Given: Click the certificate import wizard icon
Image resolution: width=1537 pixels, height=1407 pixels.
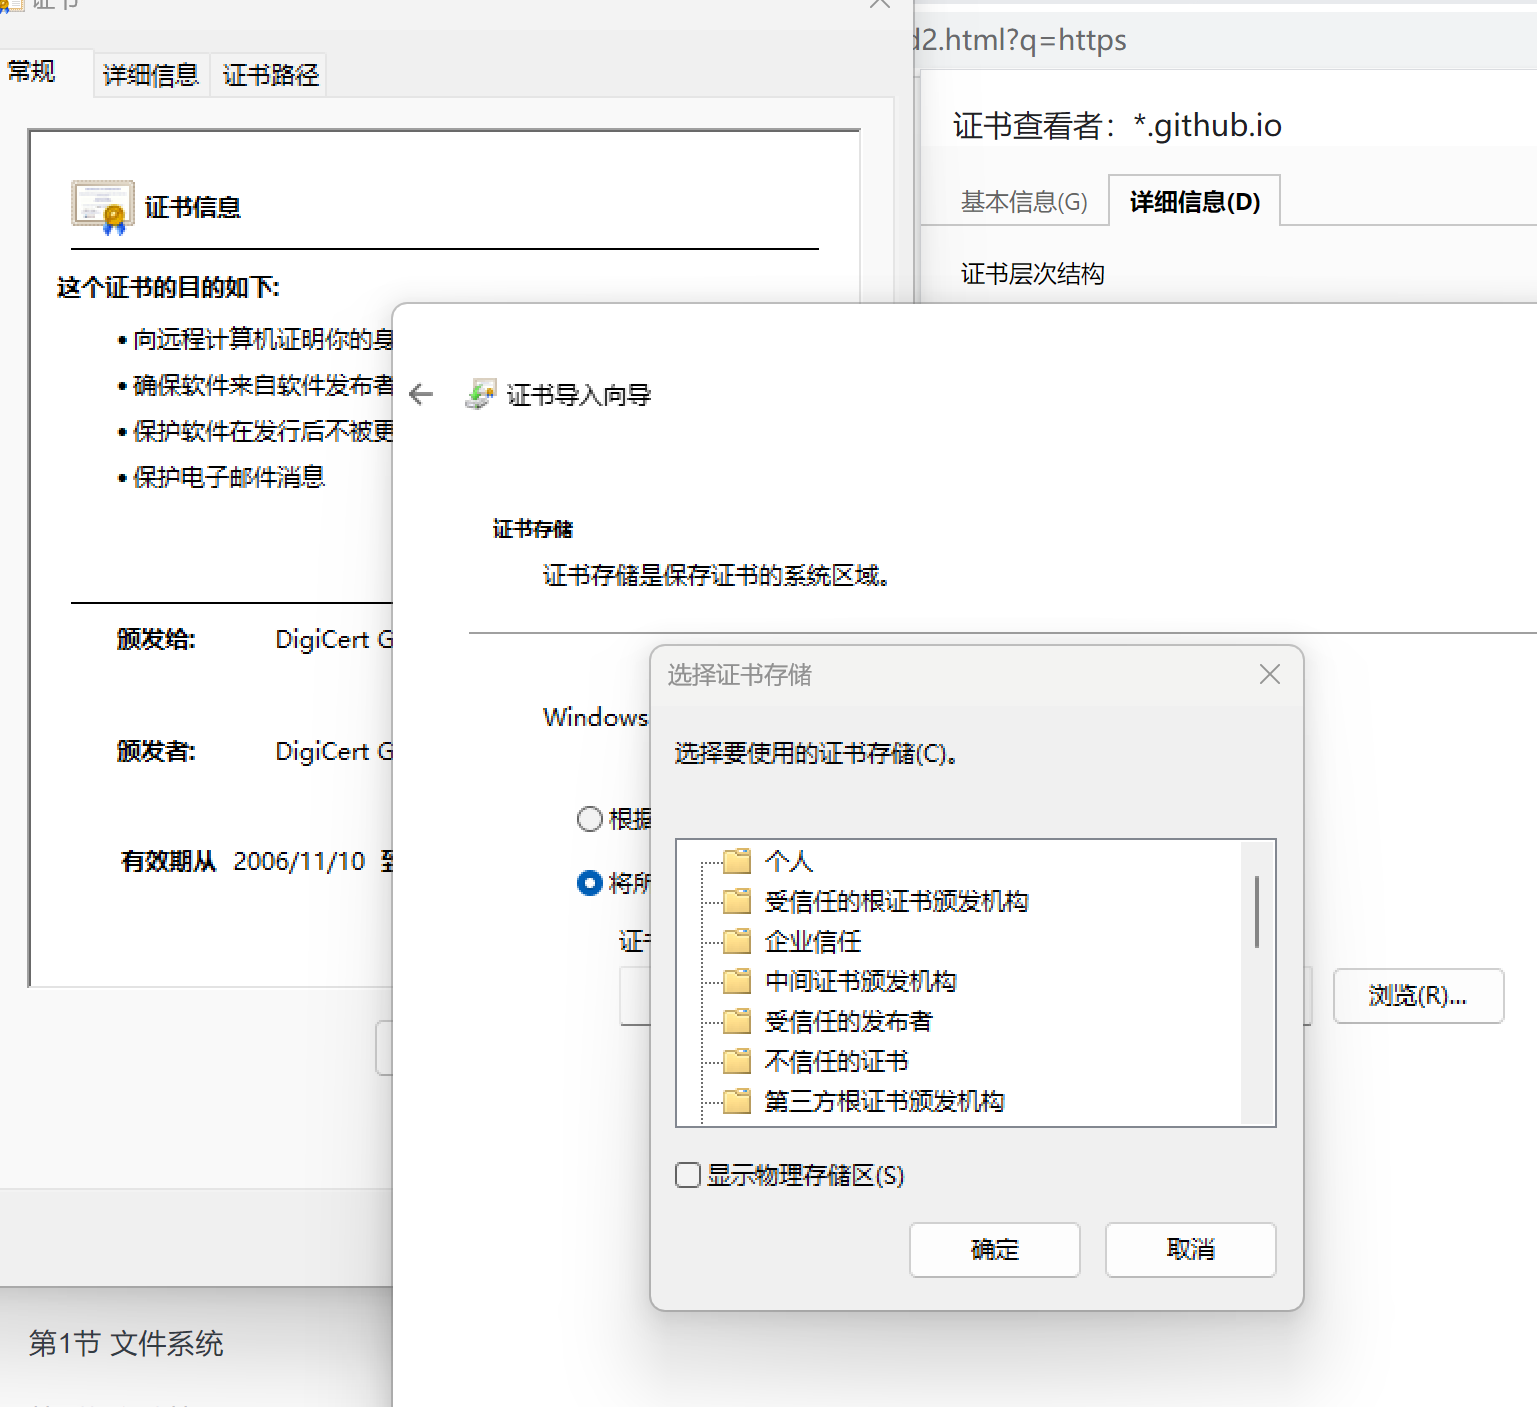Looking at the screenshot, I should pos(480,394).
